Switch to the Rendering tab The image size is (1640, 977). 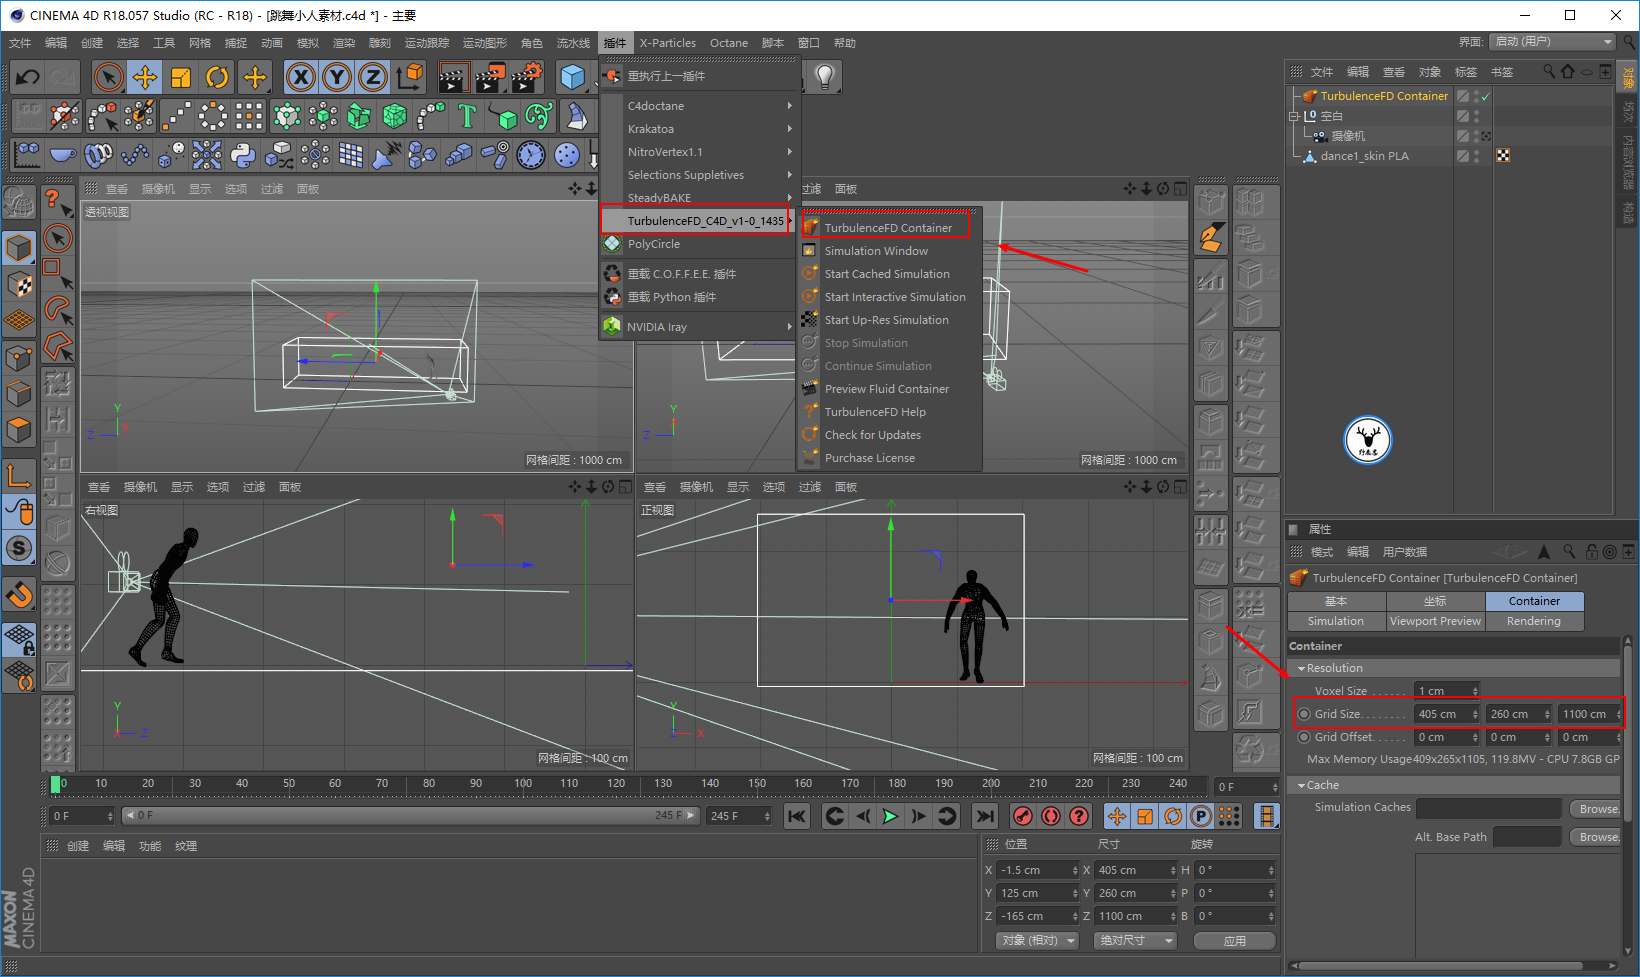[1534, 621]
